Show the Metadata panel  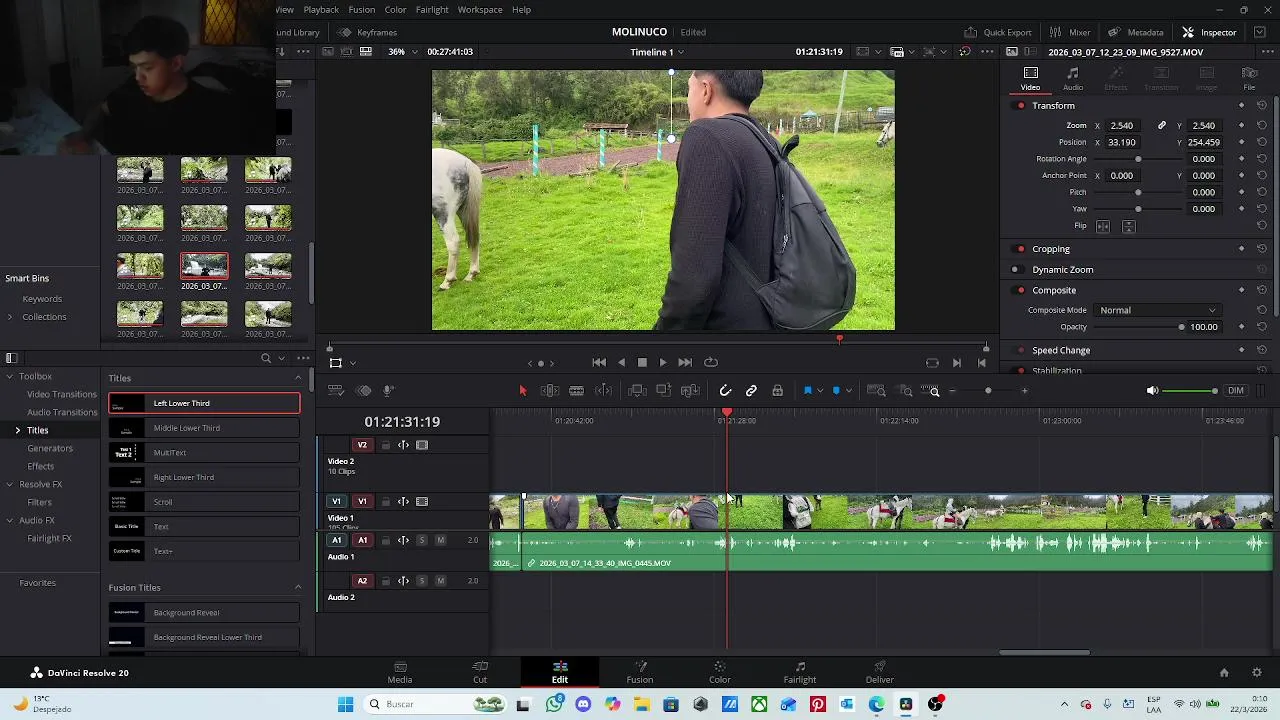(x=1135, y=32)
